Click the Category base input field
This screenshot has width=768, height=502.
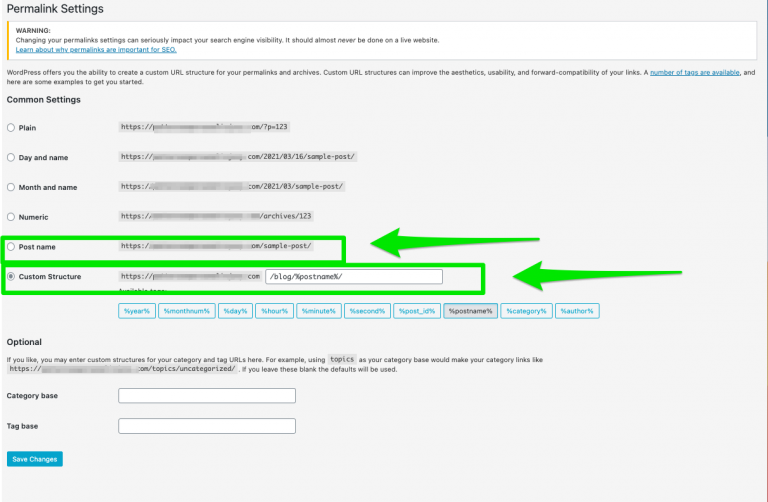(x=207, y=396)
